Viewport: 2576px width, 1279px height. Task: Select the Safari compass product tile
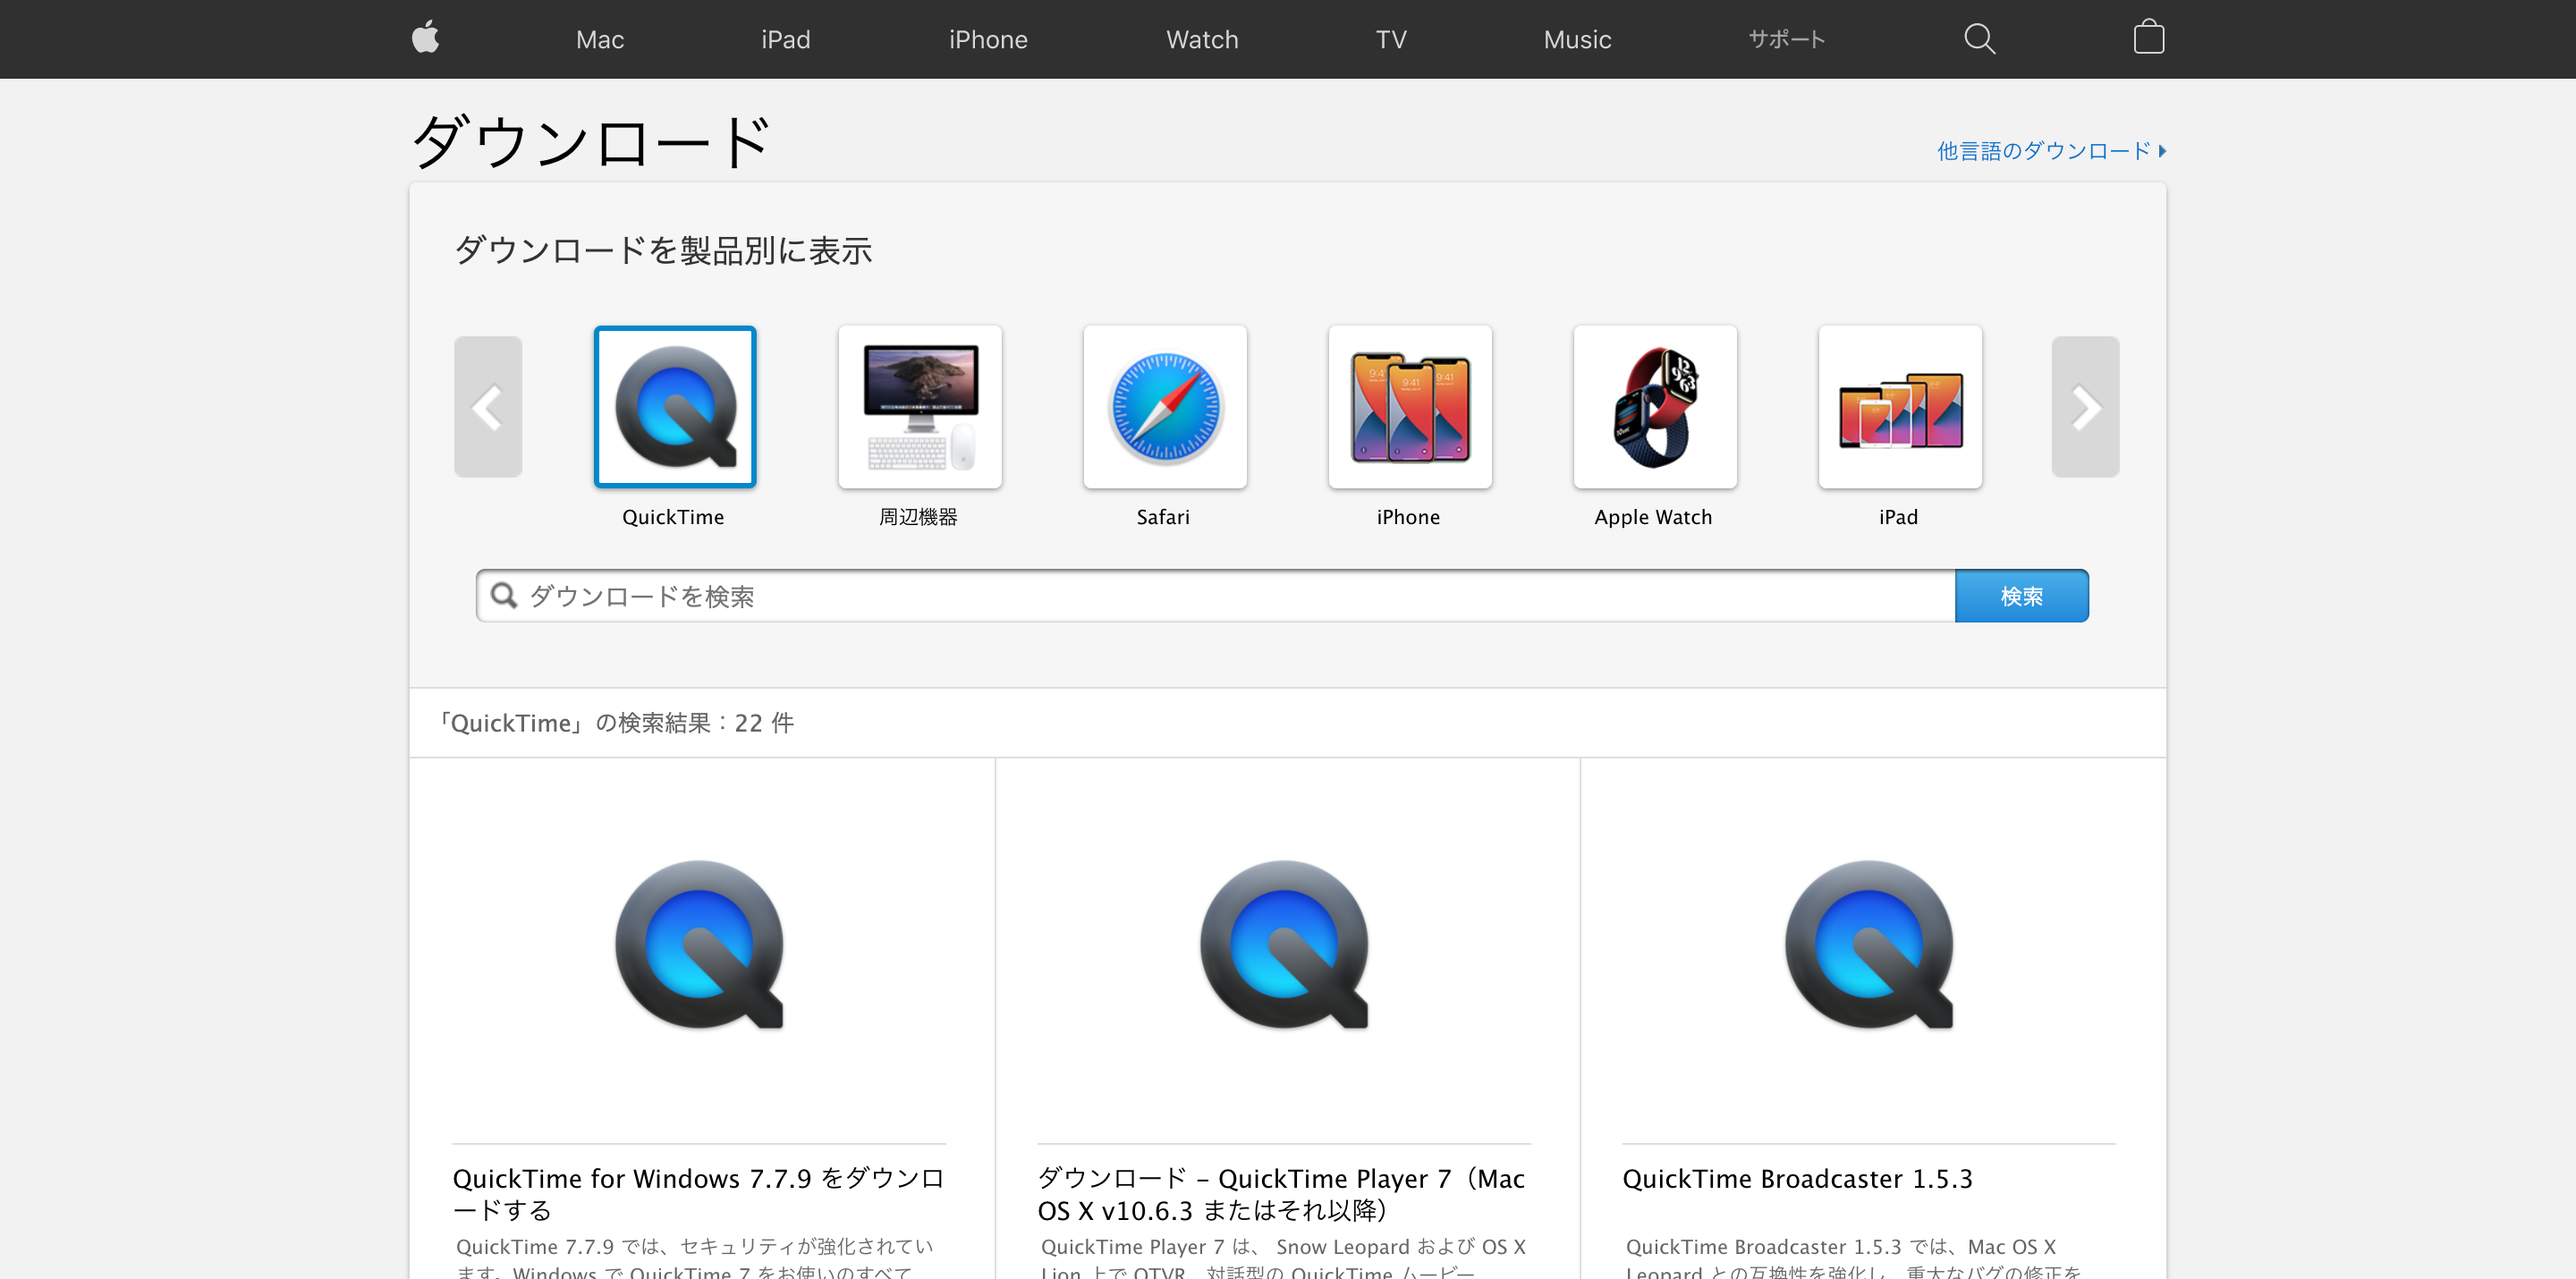point(1165,407)
